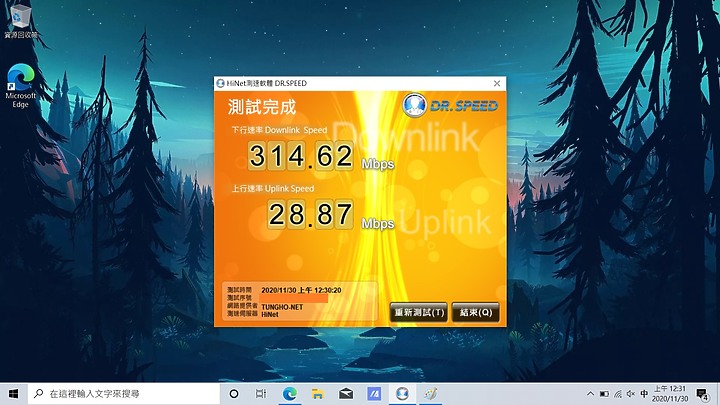The height and width of the screenshot is (405, 720).
Task: Open the Recycle Bin desktop icon
Action: pyautogui.click(x=21, y=21)
